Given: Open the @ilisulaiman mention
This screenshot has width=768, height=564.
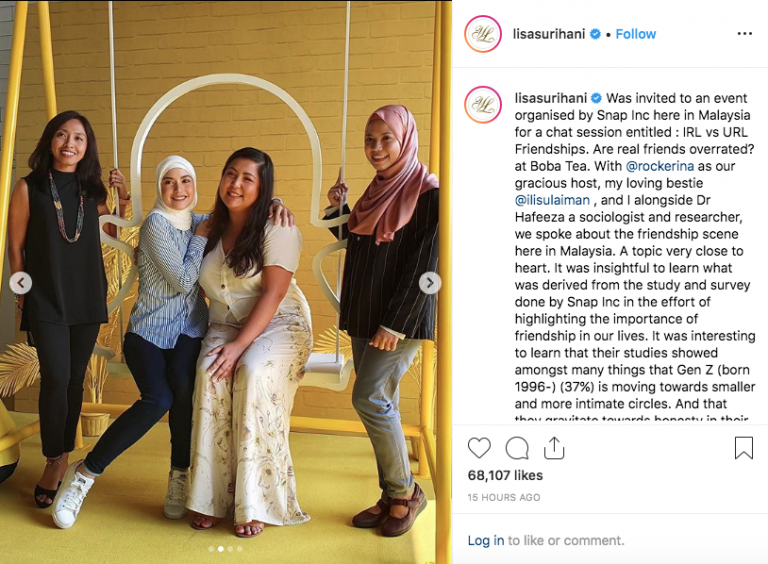Looking at the screenshot, I should click(552, 200).
